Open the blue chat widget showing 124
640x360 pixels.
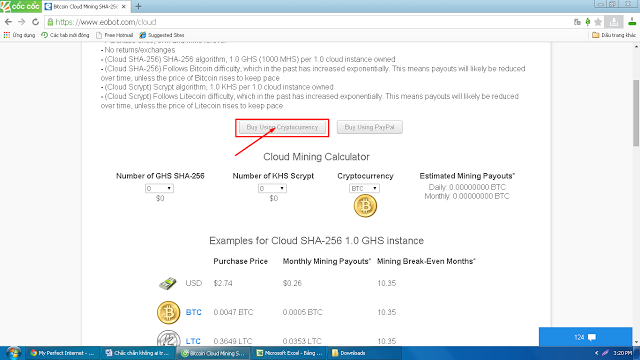(585, 337)
